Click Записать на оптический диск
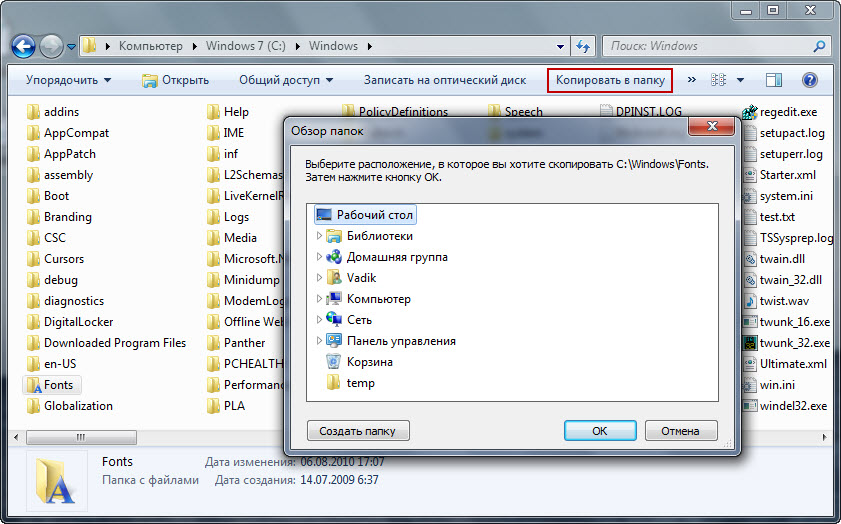The image size is (841, 524). 445,80
